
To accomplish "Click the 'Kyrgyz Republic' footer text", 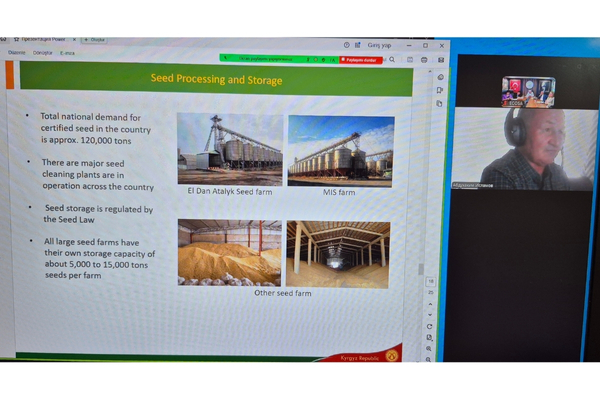I will [x=360, y=358].
